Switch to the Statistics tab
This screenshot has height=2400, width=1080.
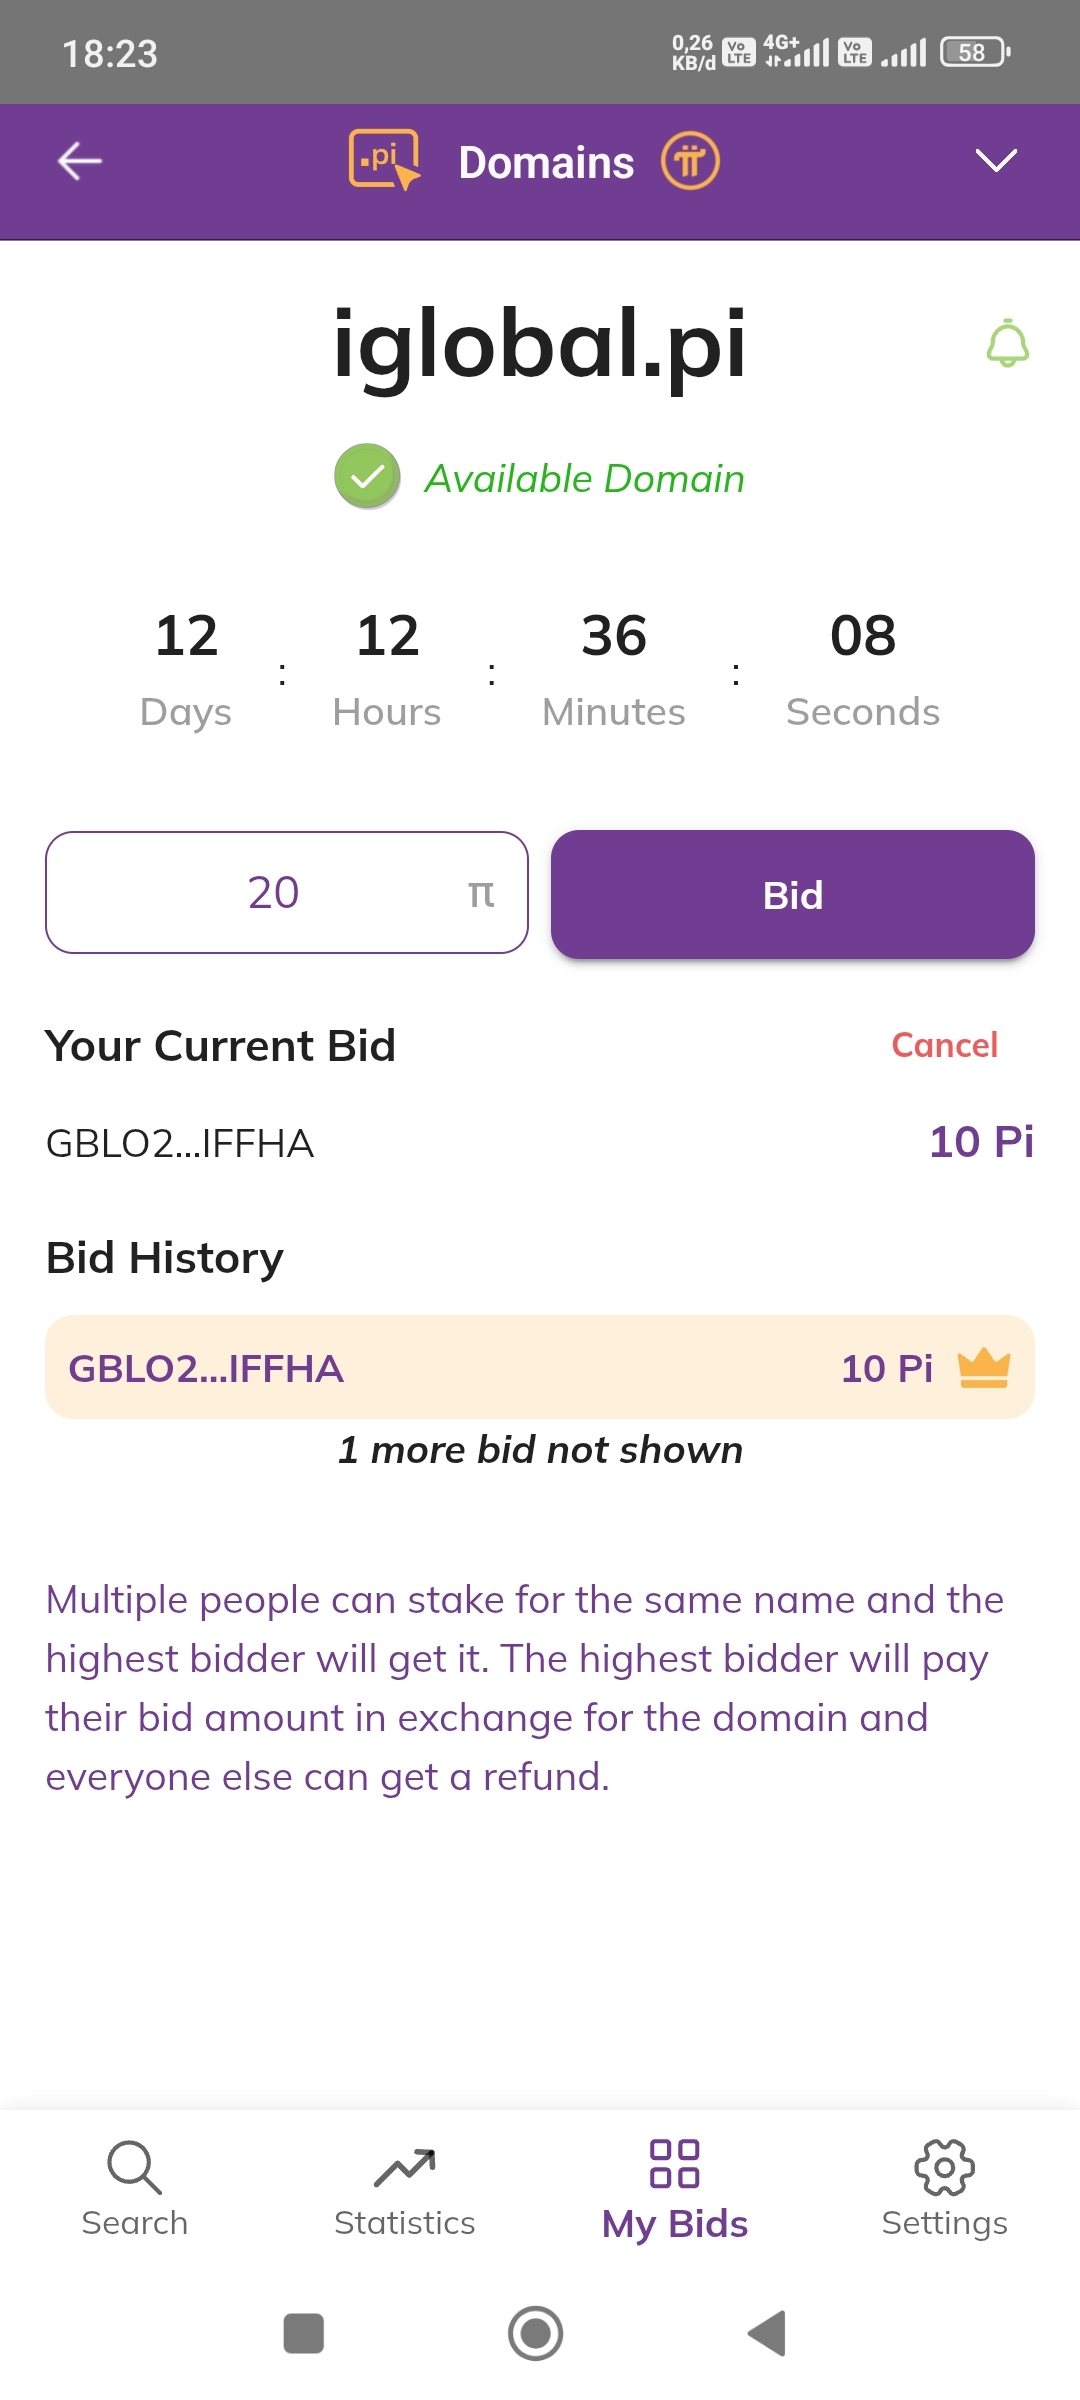405,2188
